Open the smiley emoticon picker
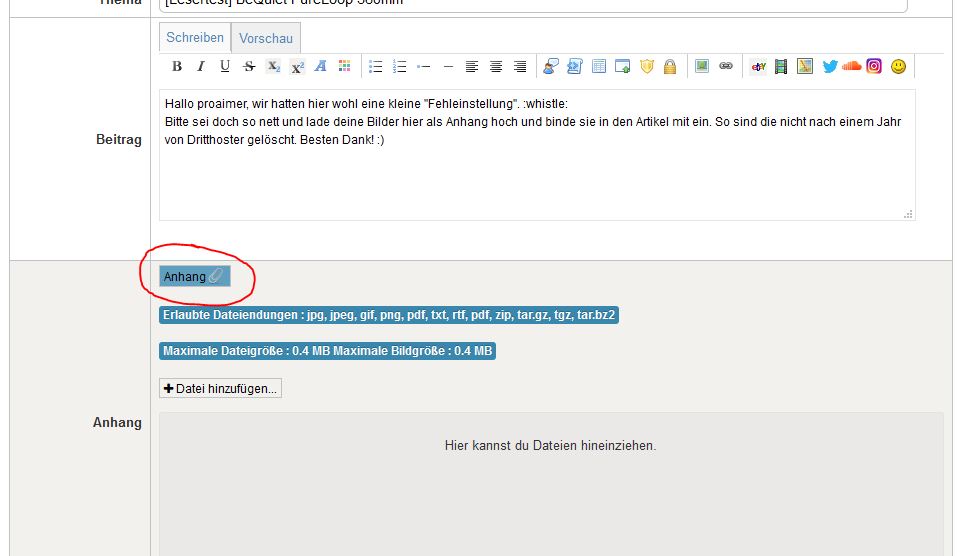The image size is (966, 556). pyautogui.click(x=898, y=67)
